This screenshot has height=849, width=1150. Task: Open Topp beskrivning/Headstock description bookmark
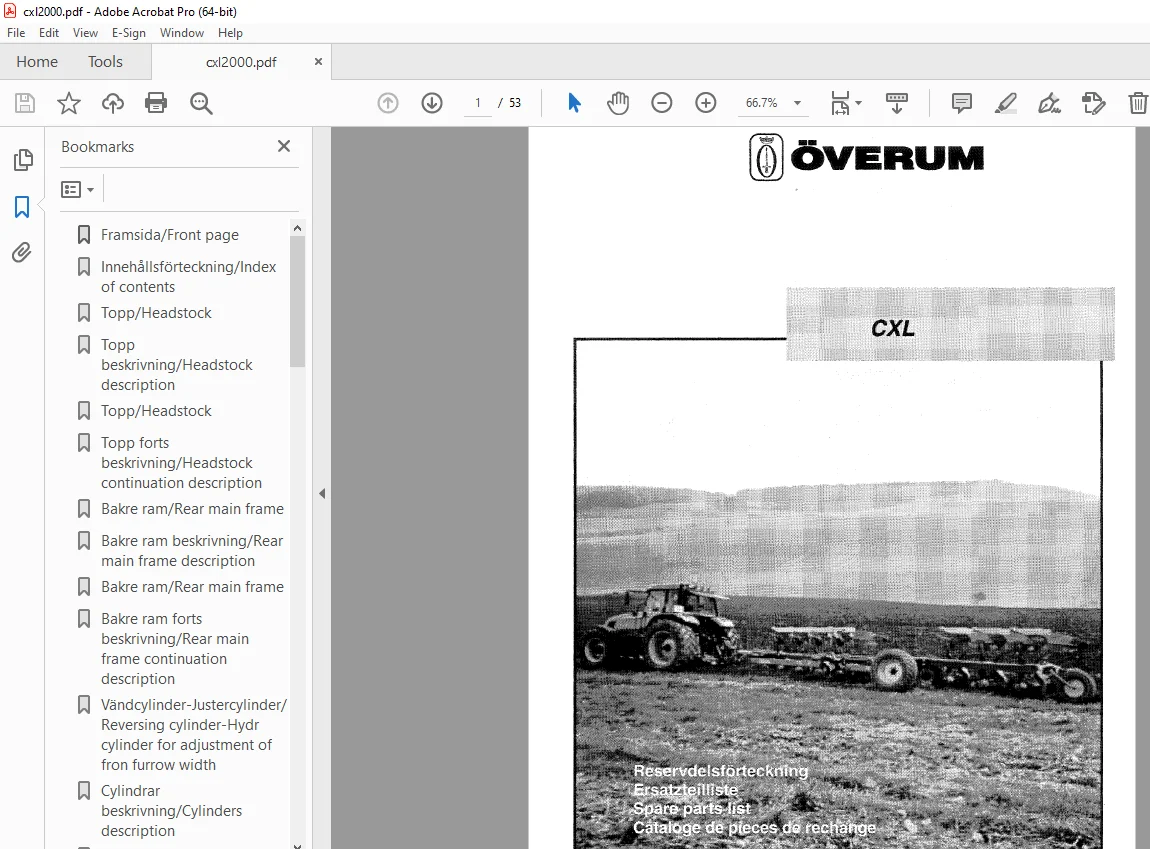(177, 364)
